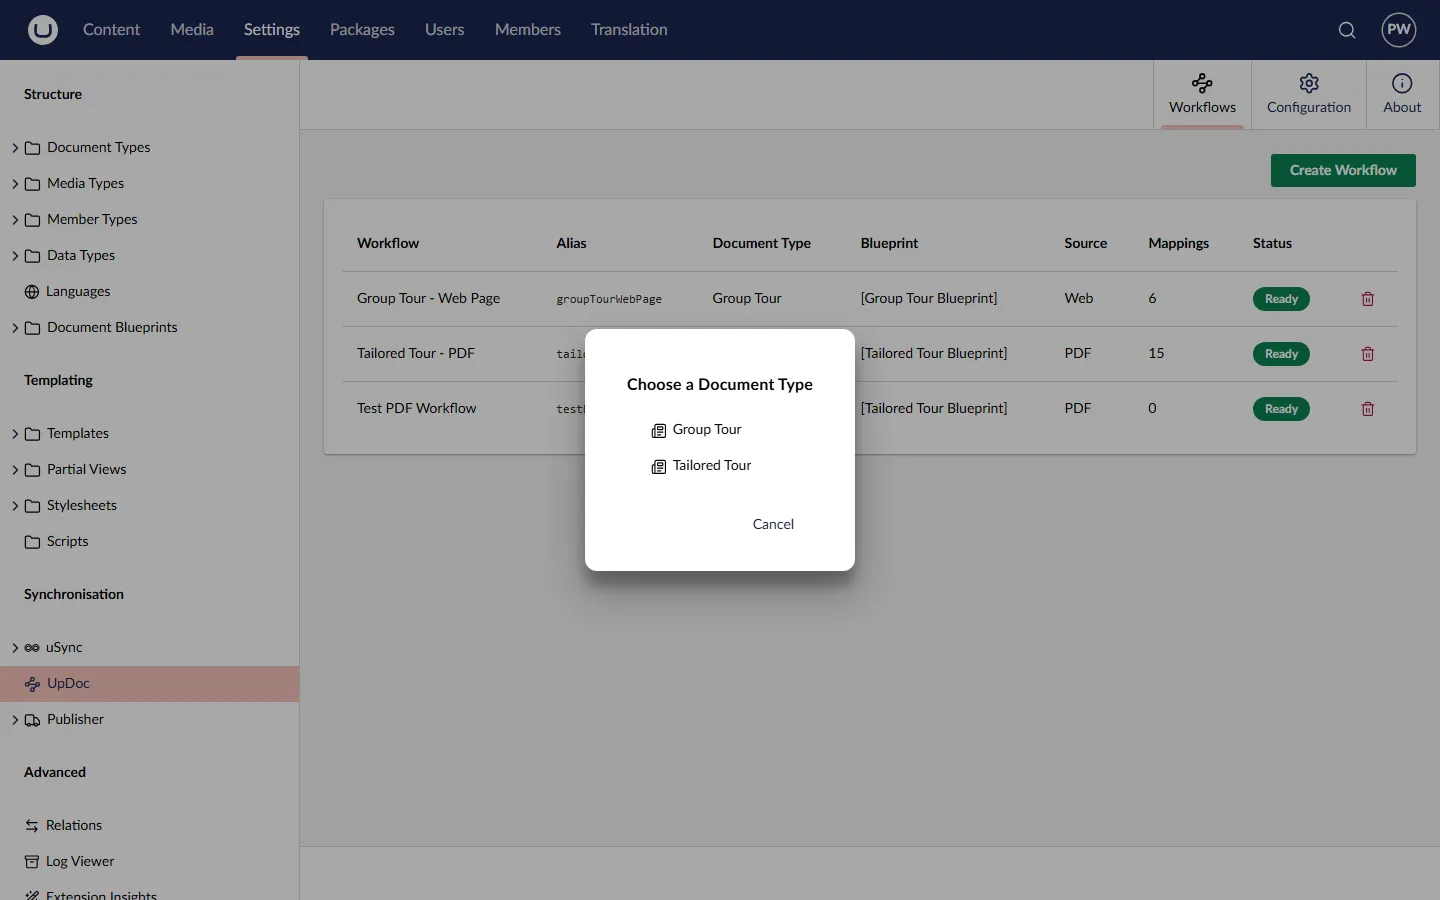The width and height of the screenshot is (1440, 900).
Task: Click Ready badge for Group Tour - Web Page
Action: 1281,299
